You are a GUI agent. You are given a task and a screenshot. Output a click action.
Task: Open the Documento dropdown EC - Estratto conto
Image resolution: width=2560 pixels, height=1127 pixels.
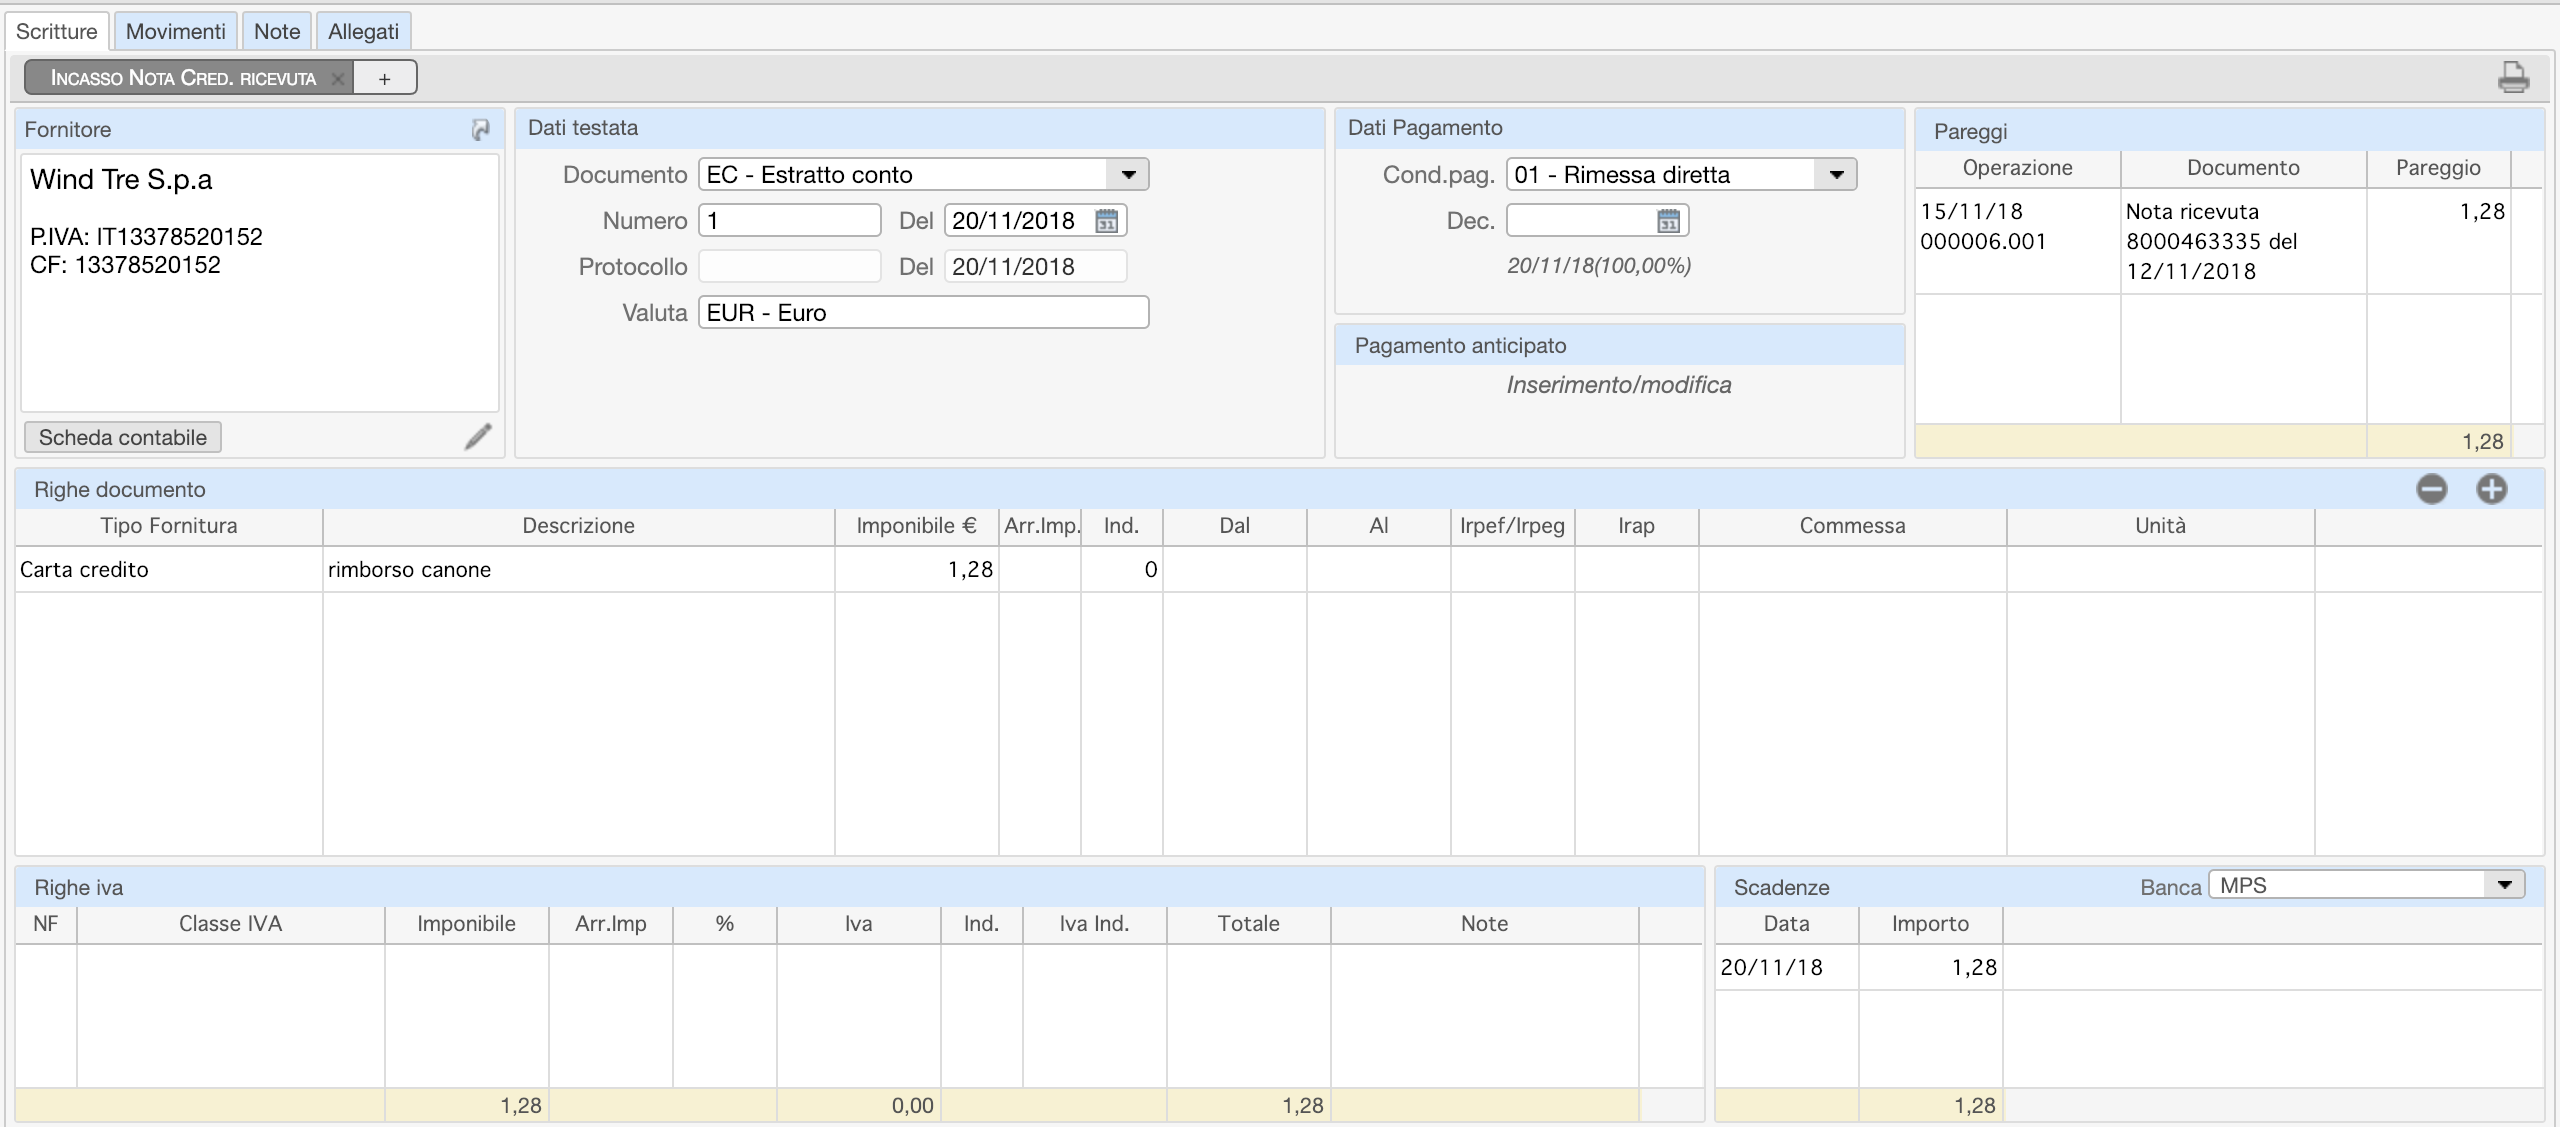click(x=923, y=175)
